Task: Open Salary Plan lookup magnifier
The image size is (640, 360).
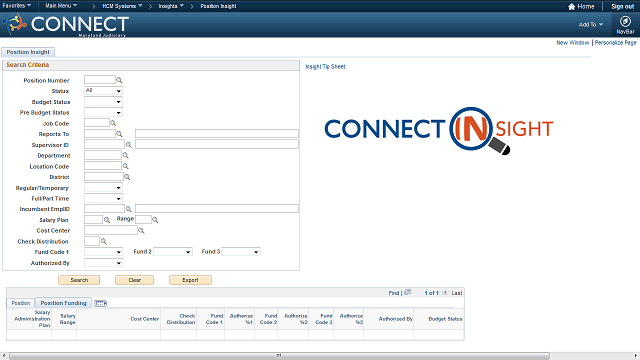Action: point(107,220)
